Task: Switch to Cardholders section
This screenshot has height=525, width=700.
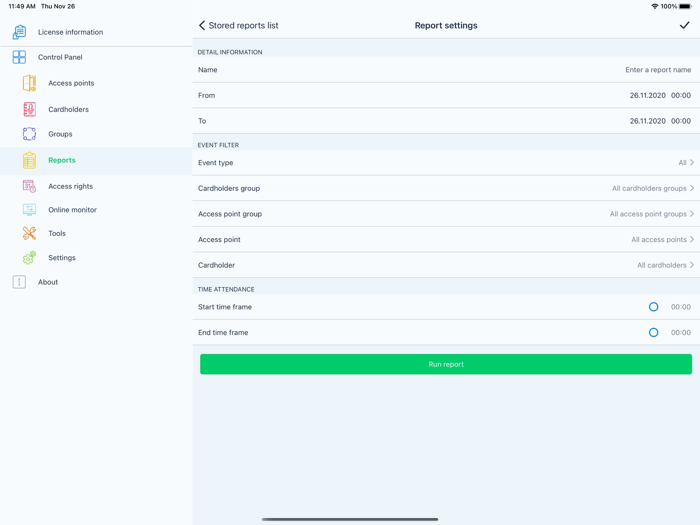Action: pyautogui.click(x=69, y=109)
